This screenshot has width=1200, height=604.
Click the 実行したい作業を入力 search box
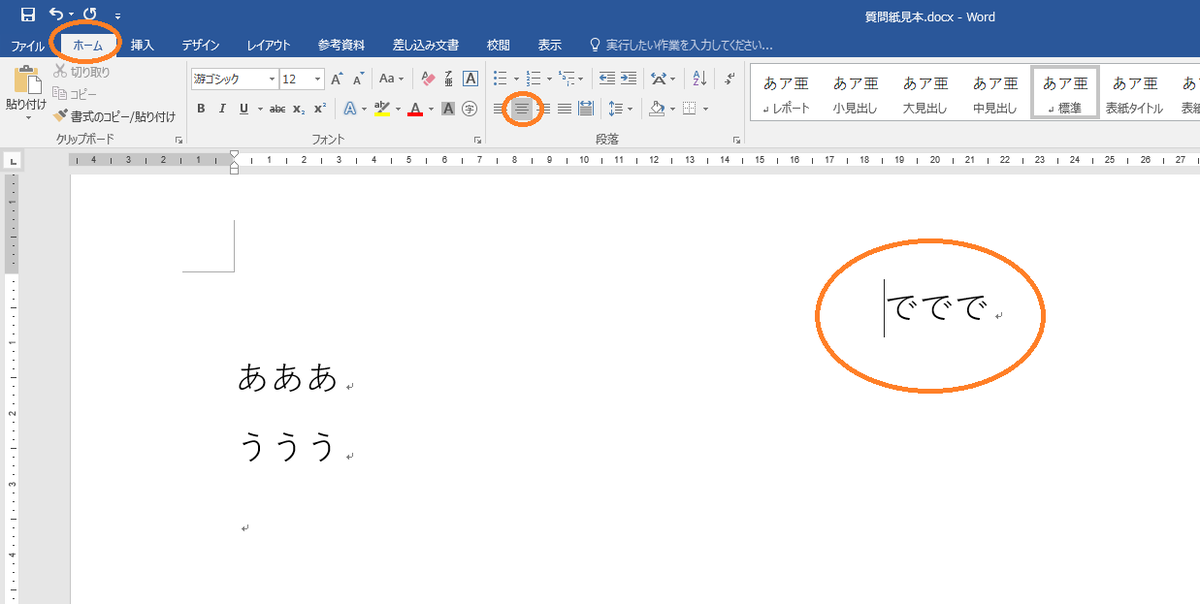pyautogui.click(x=681, y=45)
